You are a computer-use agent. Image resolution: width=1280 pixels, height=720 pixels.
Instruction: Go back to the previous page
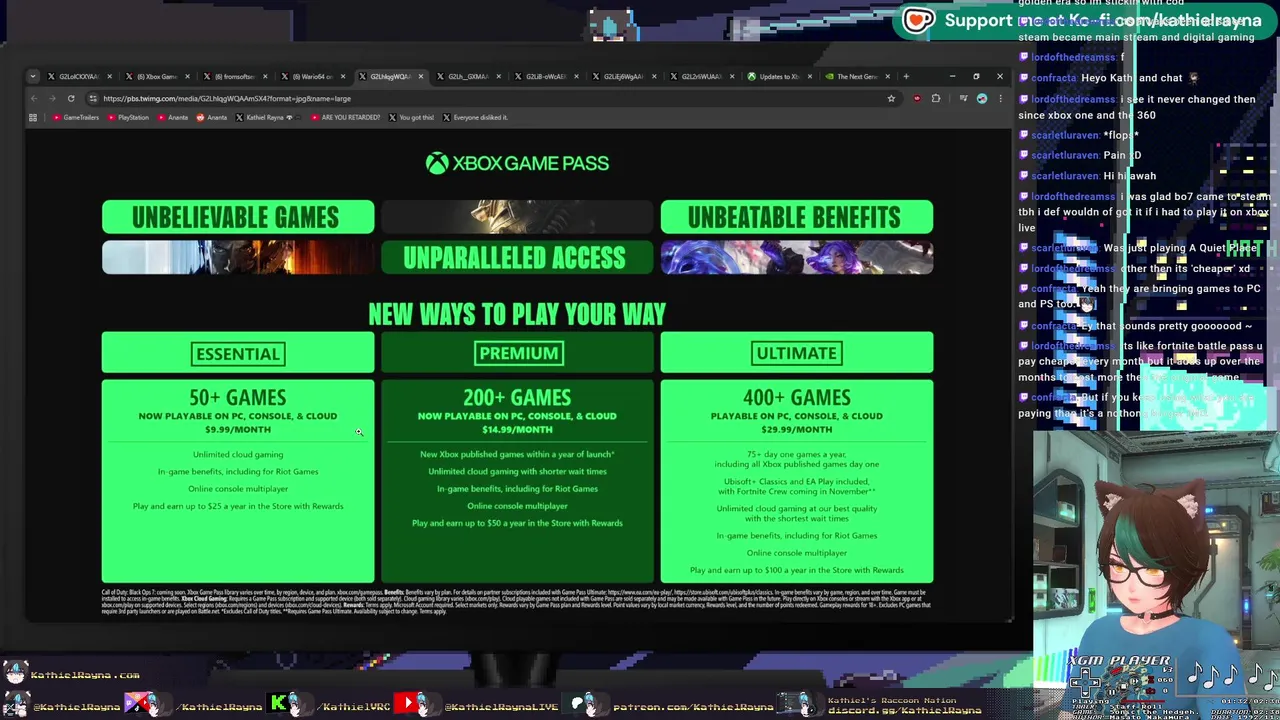[x=34, y=98]
